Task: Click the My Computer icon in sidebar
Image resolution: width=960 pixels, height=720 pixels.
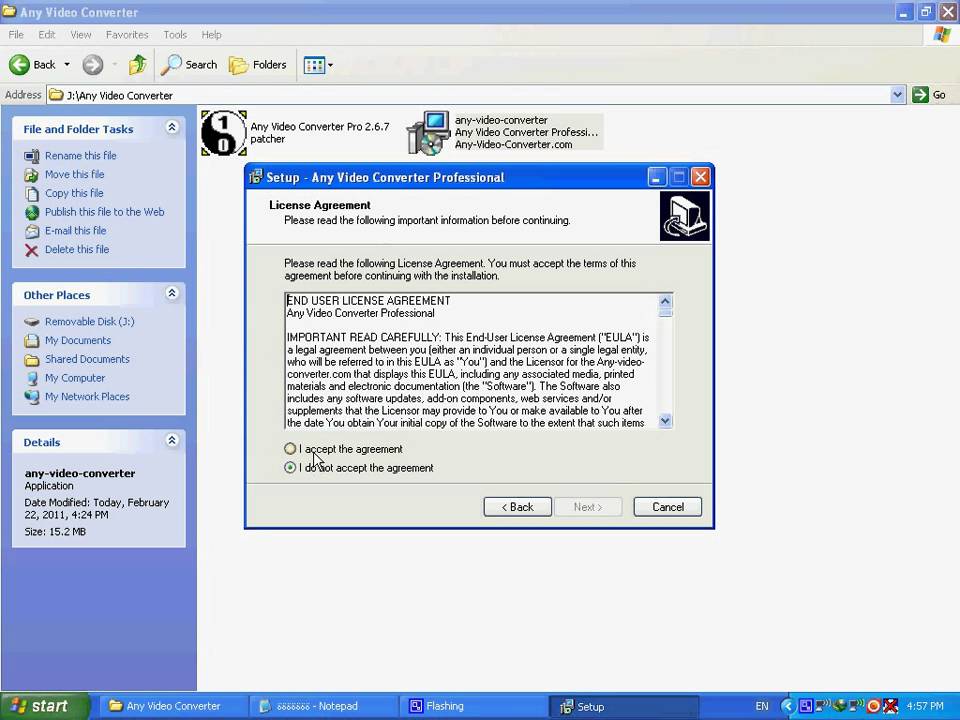Action: [x=32, y=378]
